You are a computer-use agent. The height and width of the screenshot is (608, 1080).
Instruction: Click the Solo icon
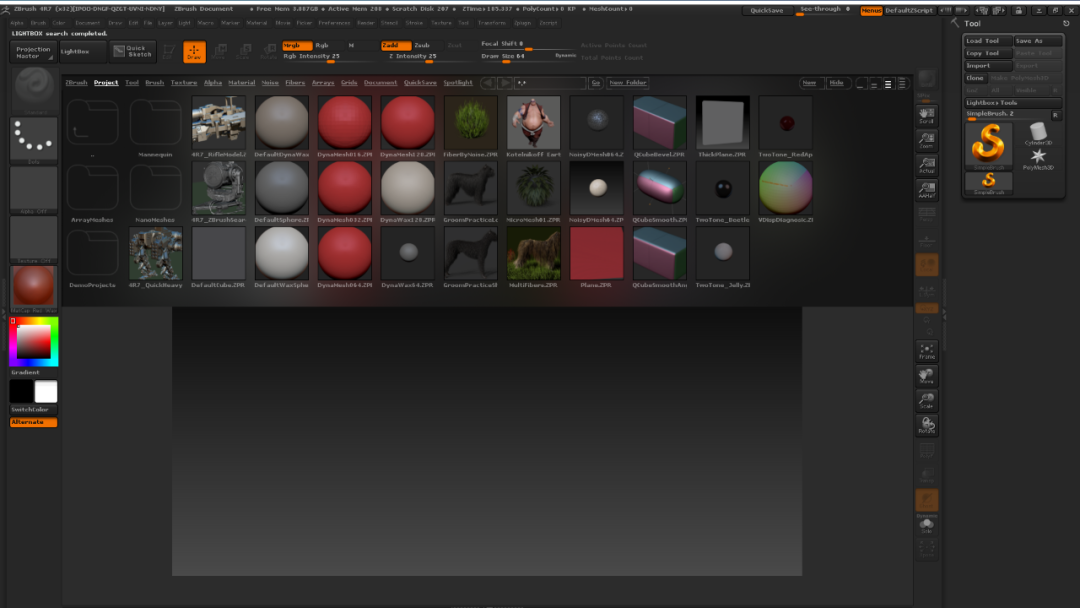926,526
